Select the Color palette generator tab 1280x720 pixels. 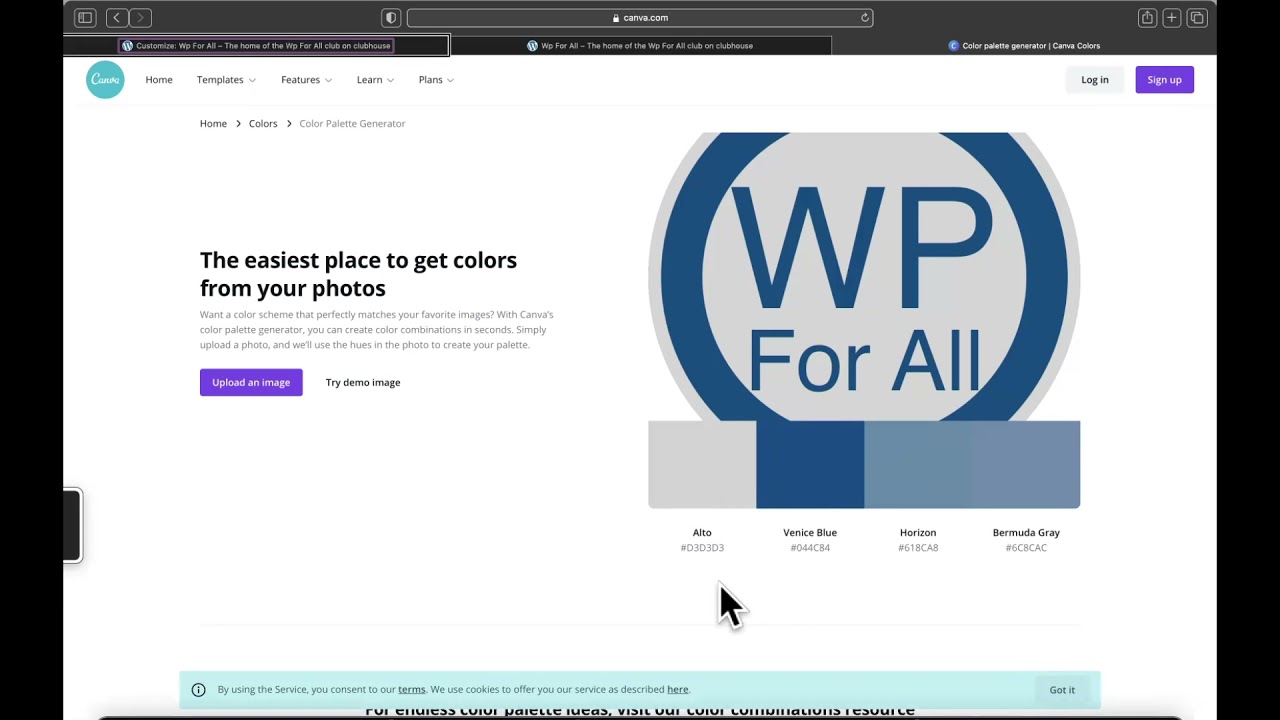1024,45
